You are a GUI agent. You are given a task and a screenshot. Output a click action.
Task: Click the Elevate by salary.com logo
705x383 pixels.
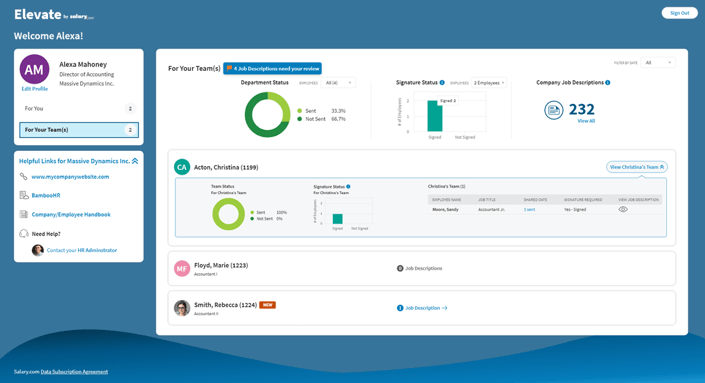pyautogui.click(x=54, y=15)
